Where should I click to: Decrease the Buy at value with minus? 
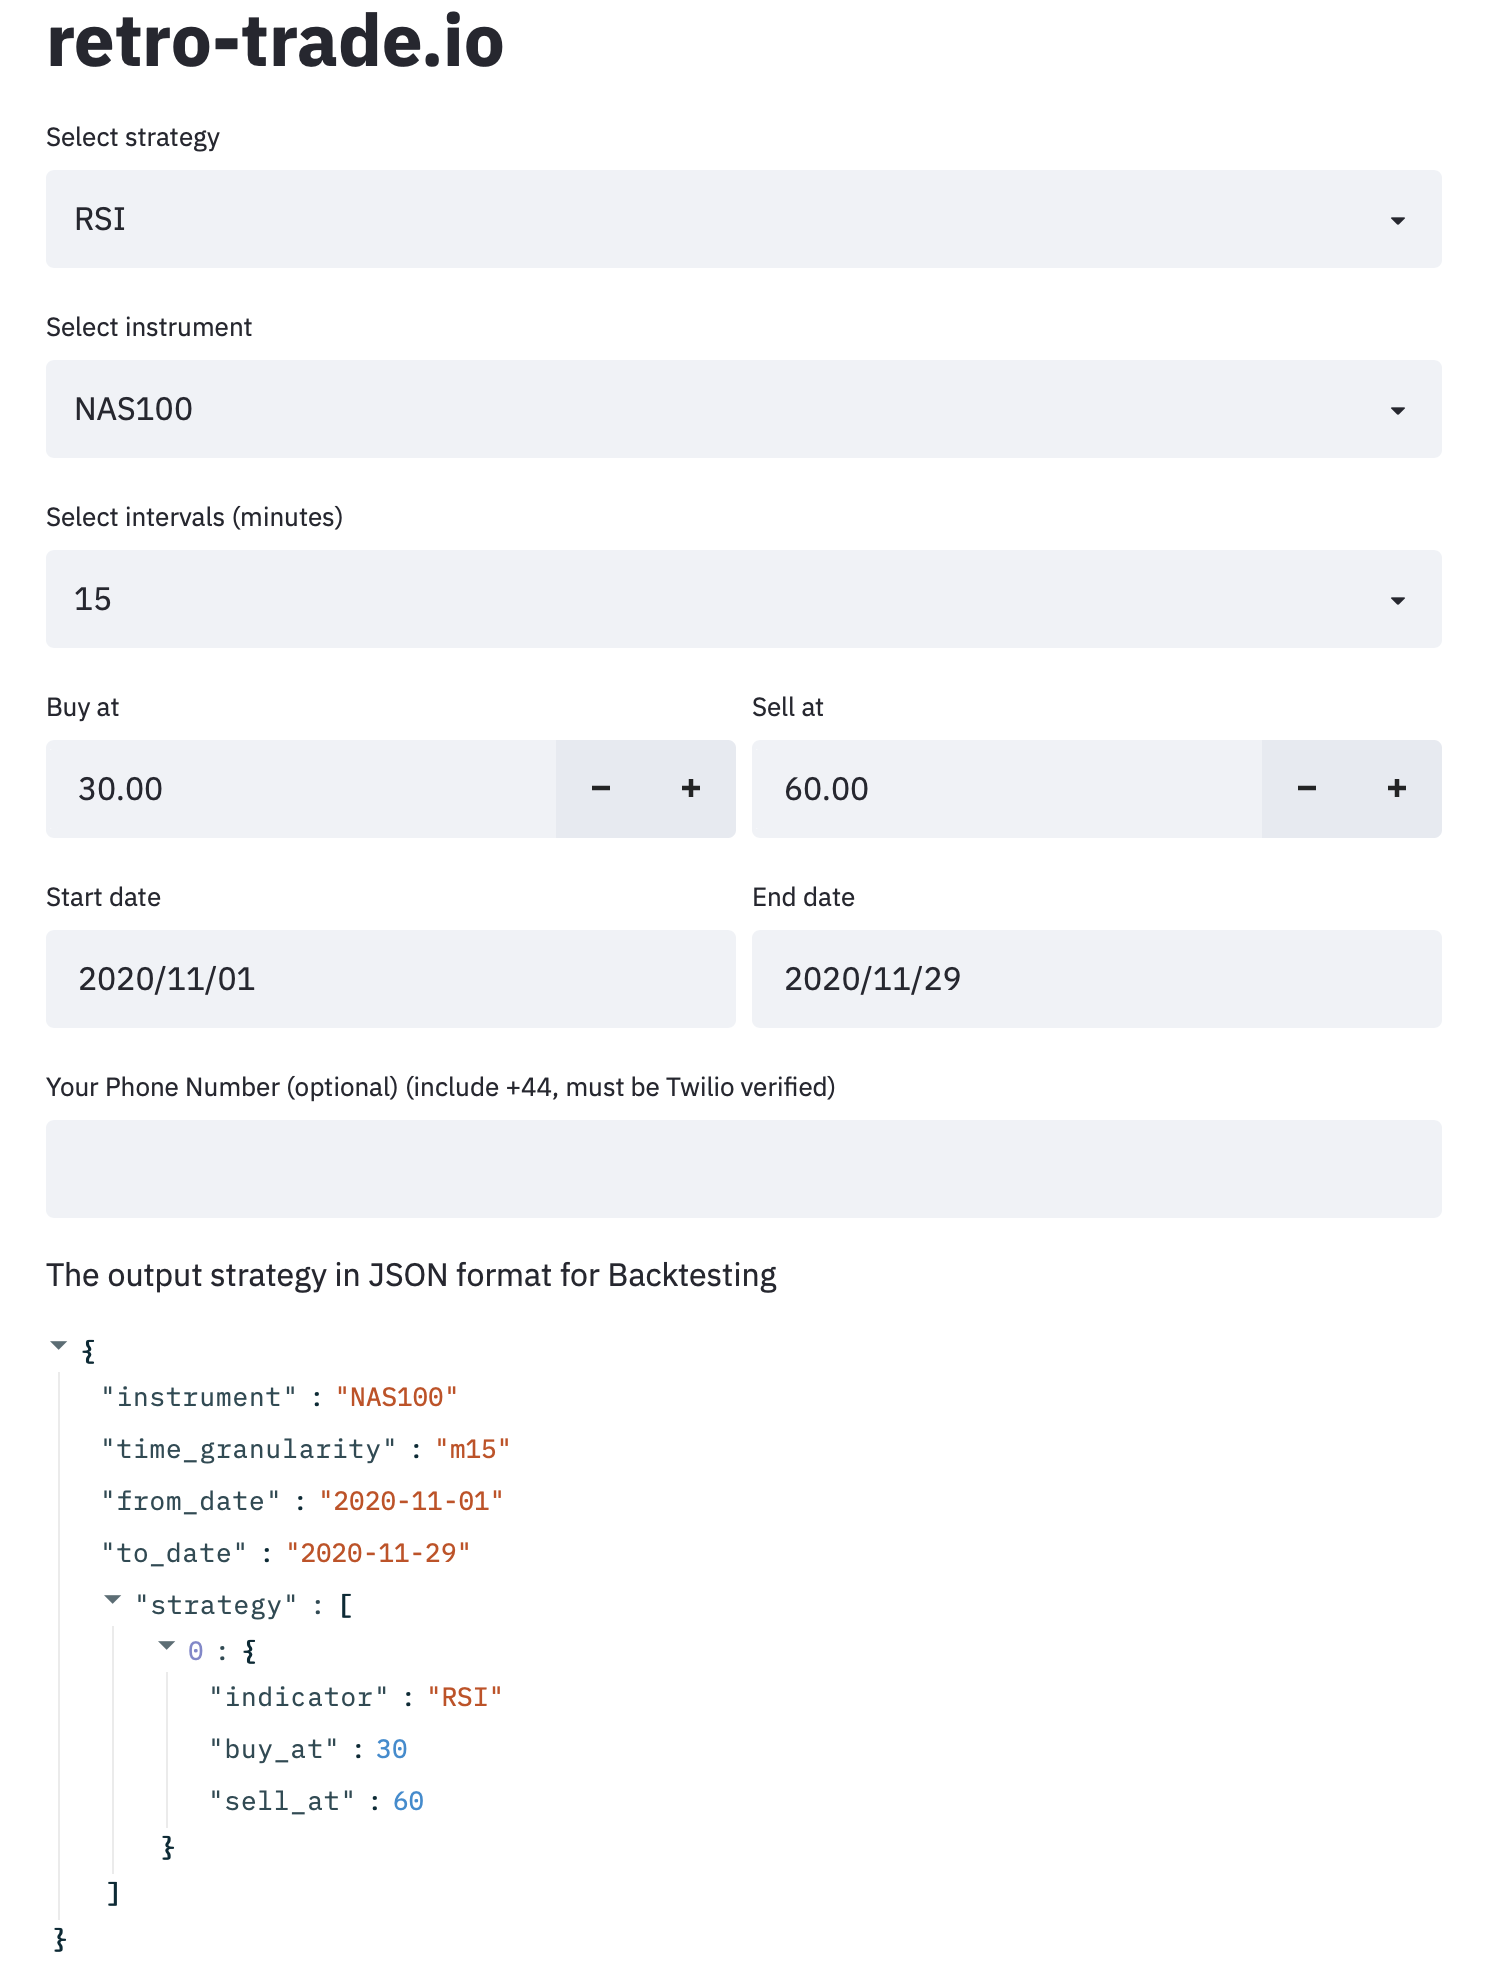tap(601, 789)
